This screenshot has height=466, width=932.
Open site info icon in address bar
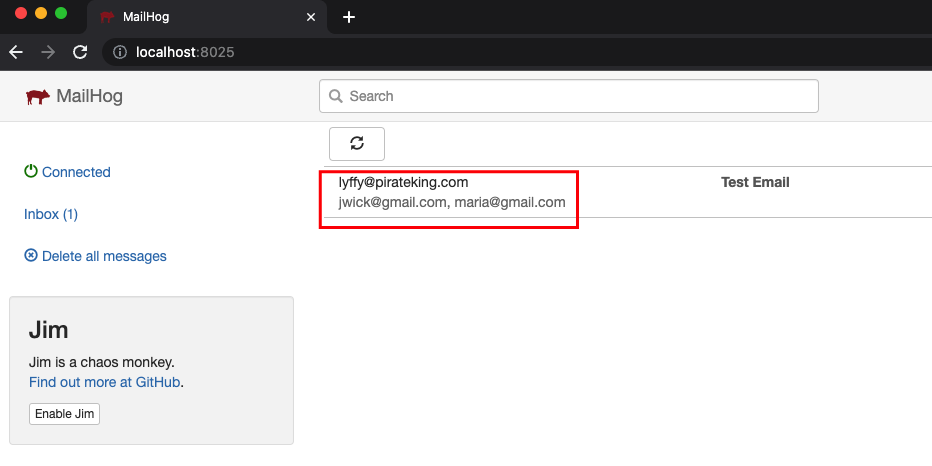tap(120, 52)
